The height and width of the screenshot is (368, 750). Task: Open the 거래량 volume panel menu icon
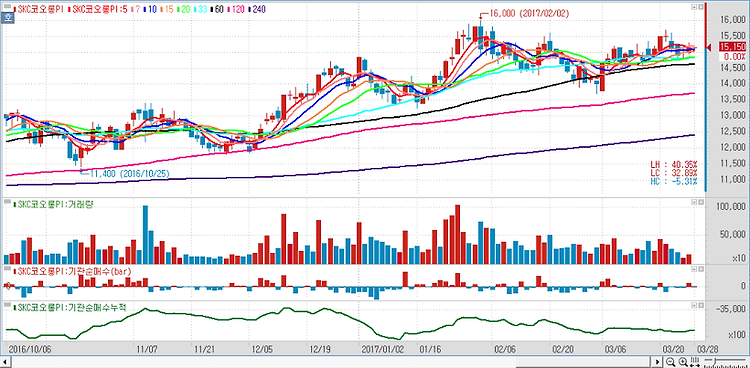pos(7,202)
